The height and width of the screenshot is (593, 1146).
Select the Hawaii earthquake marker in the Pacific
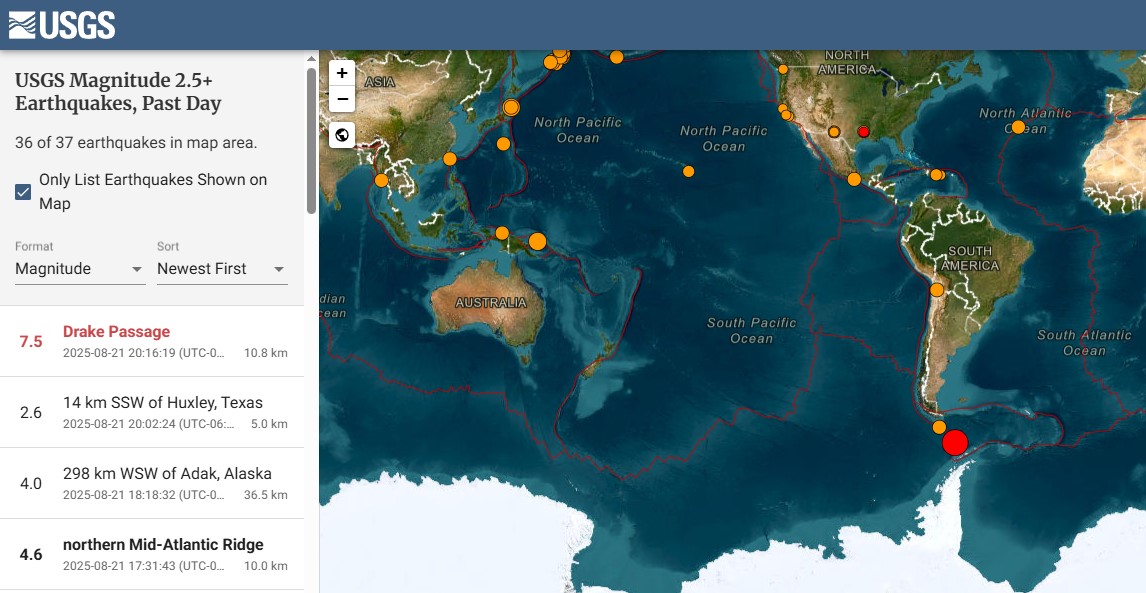(688, 171)
